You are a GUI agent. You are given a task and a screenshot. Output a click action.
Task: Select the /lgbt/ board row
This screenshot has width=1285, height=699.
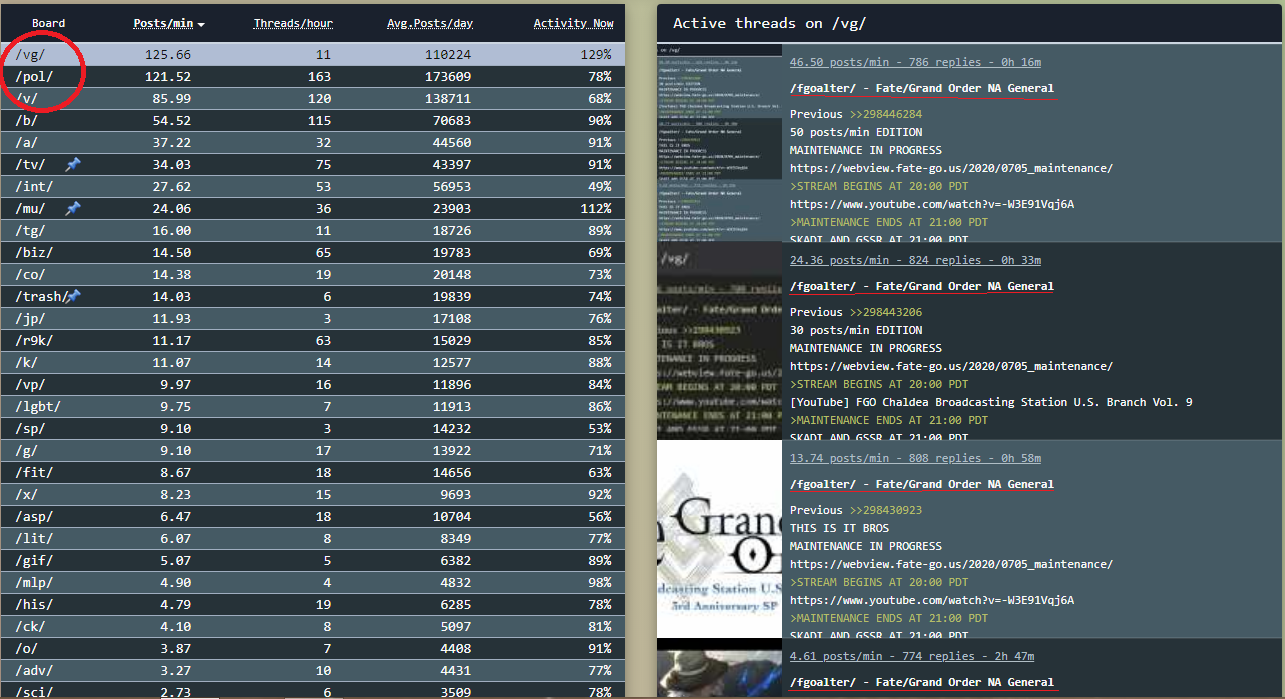point(314,406)
